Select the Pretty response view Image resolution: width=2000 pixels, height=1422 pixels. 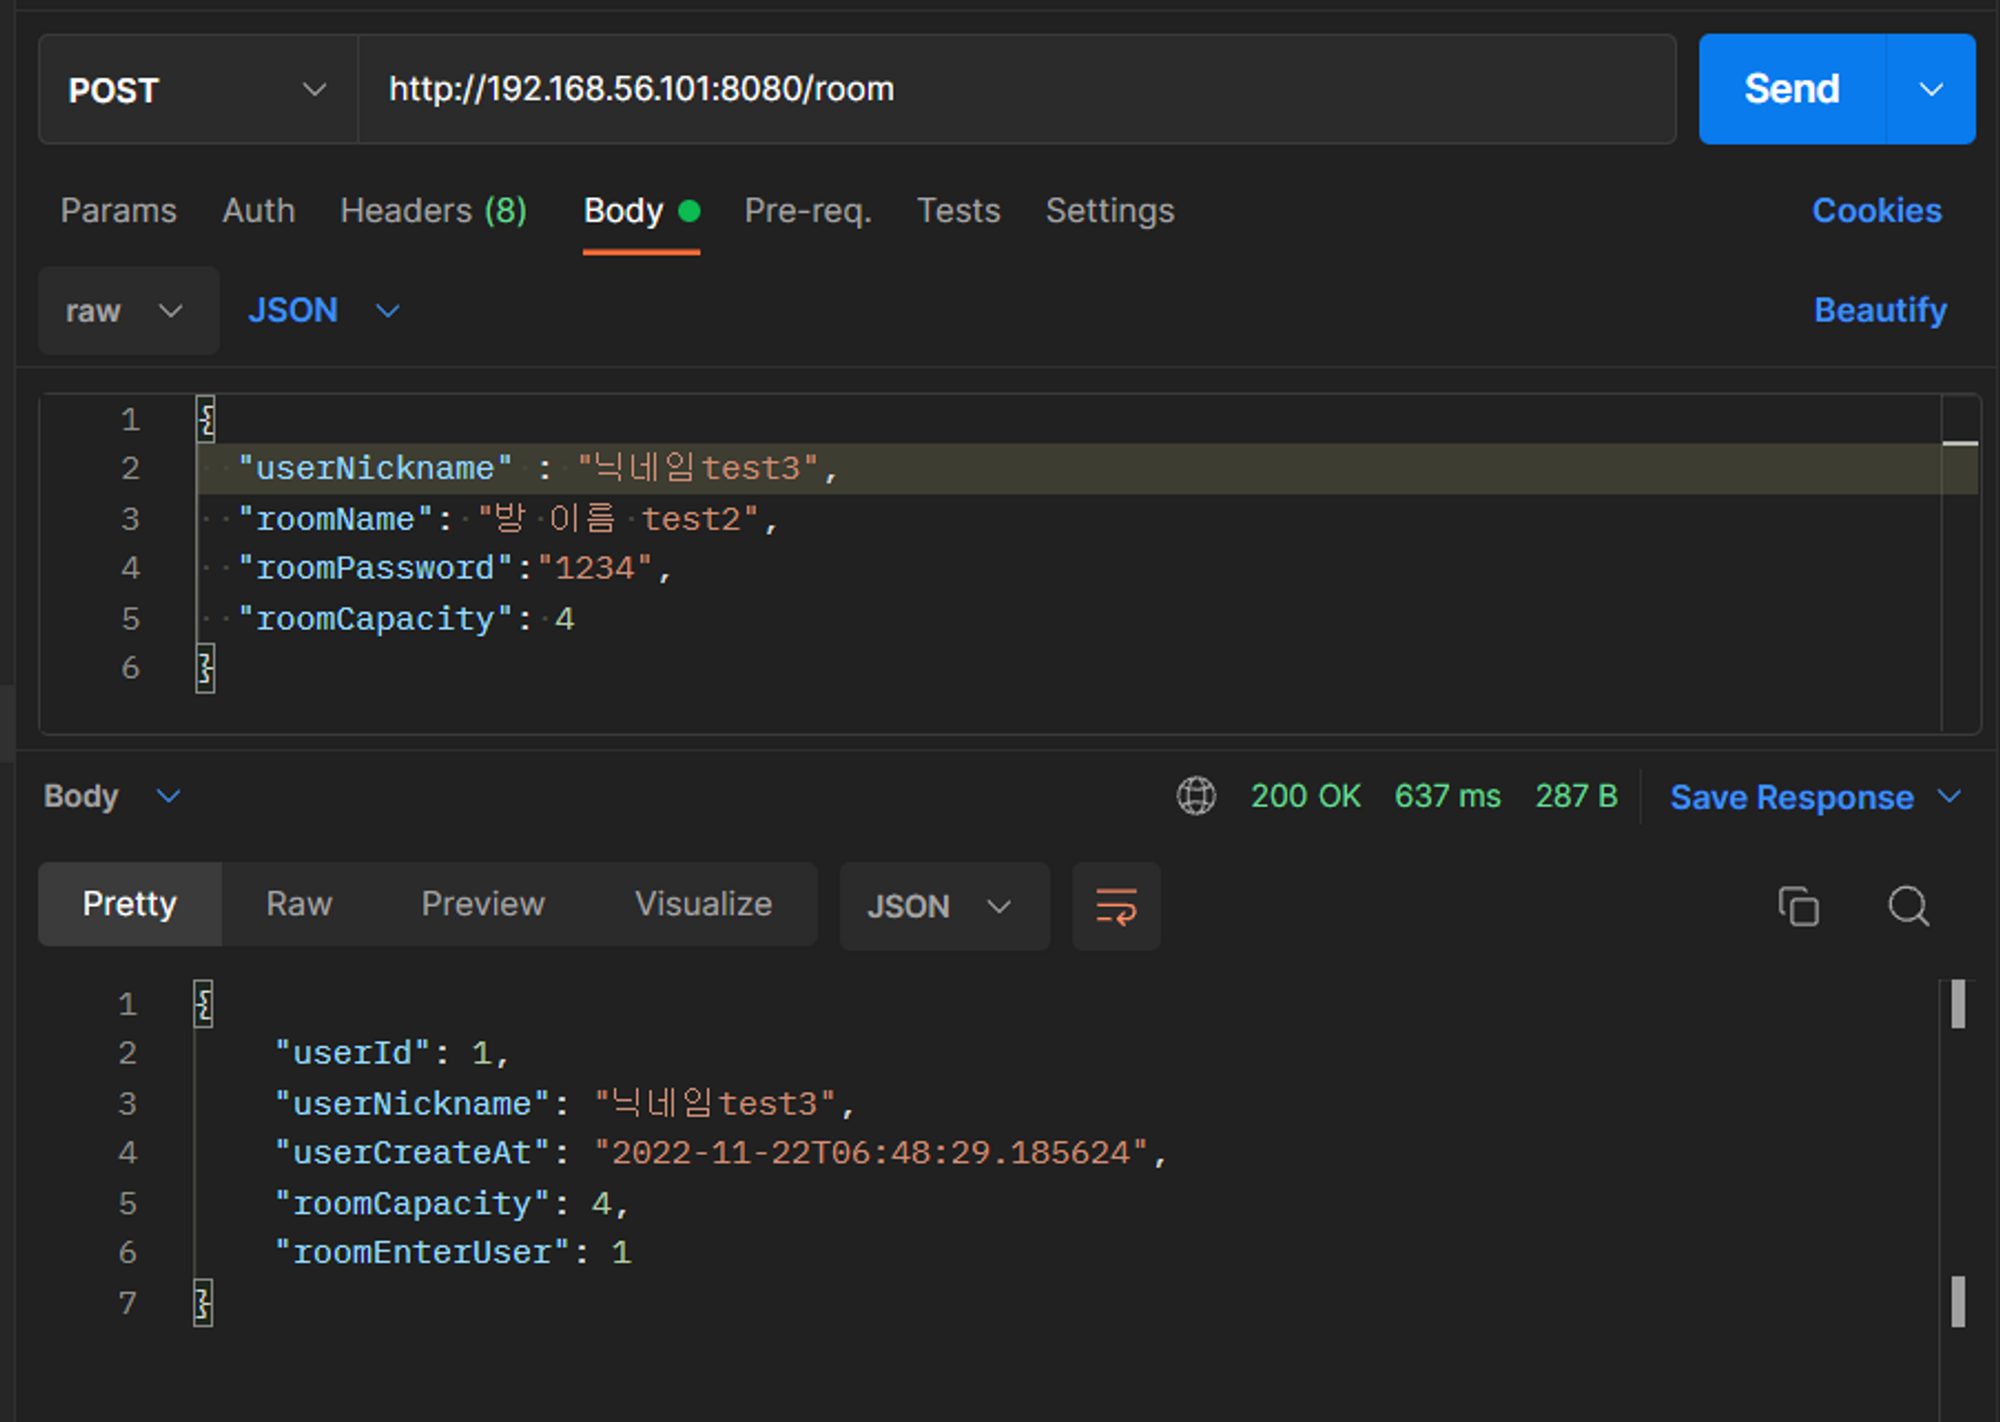(x=130, y=904)
